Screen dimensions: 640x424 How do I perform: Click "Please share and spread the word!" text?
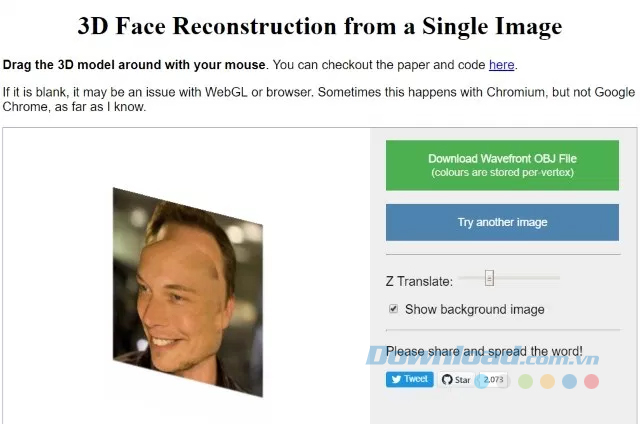tap(484, 352)
